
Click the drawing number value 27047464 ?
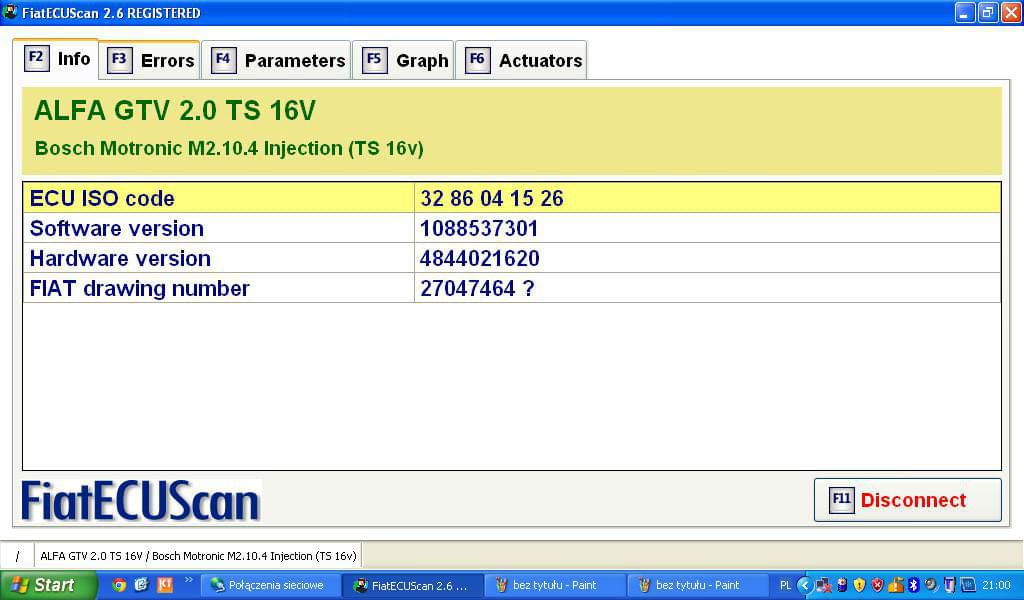click(x=477, y=289)
